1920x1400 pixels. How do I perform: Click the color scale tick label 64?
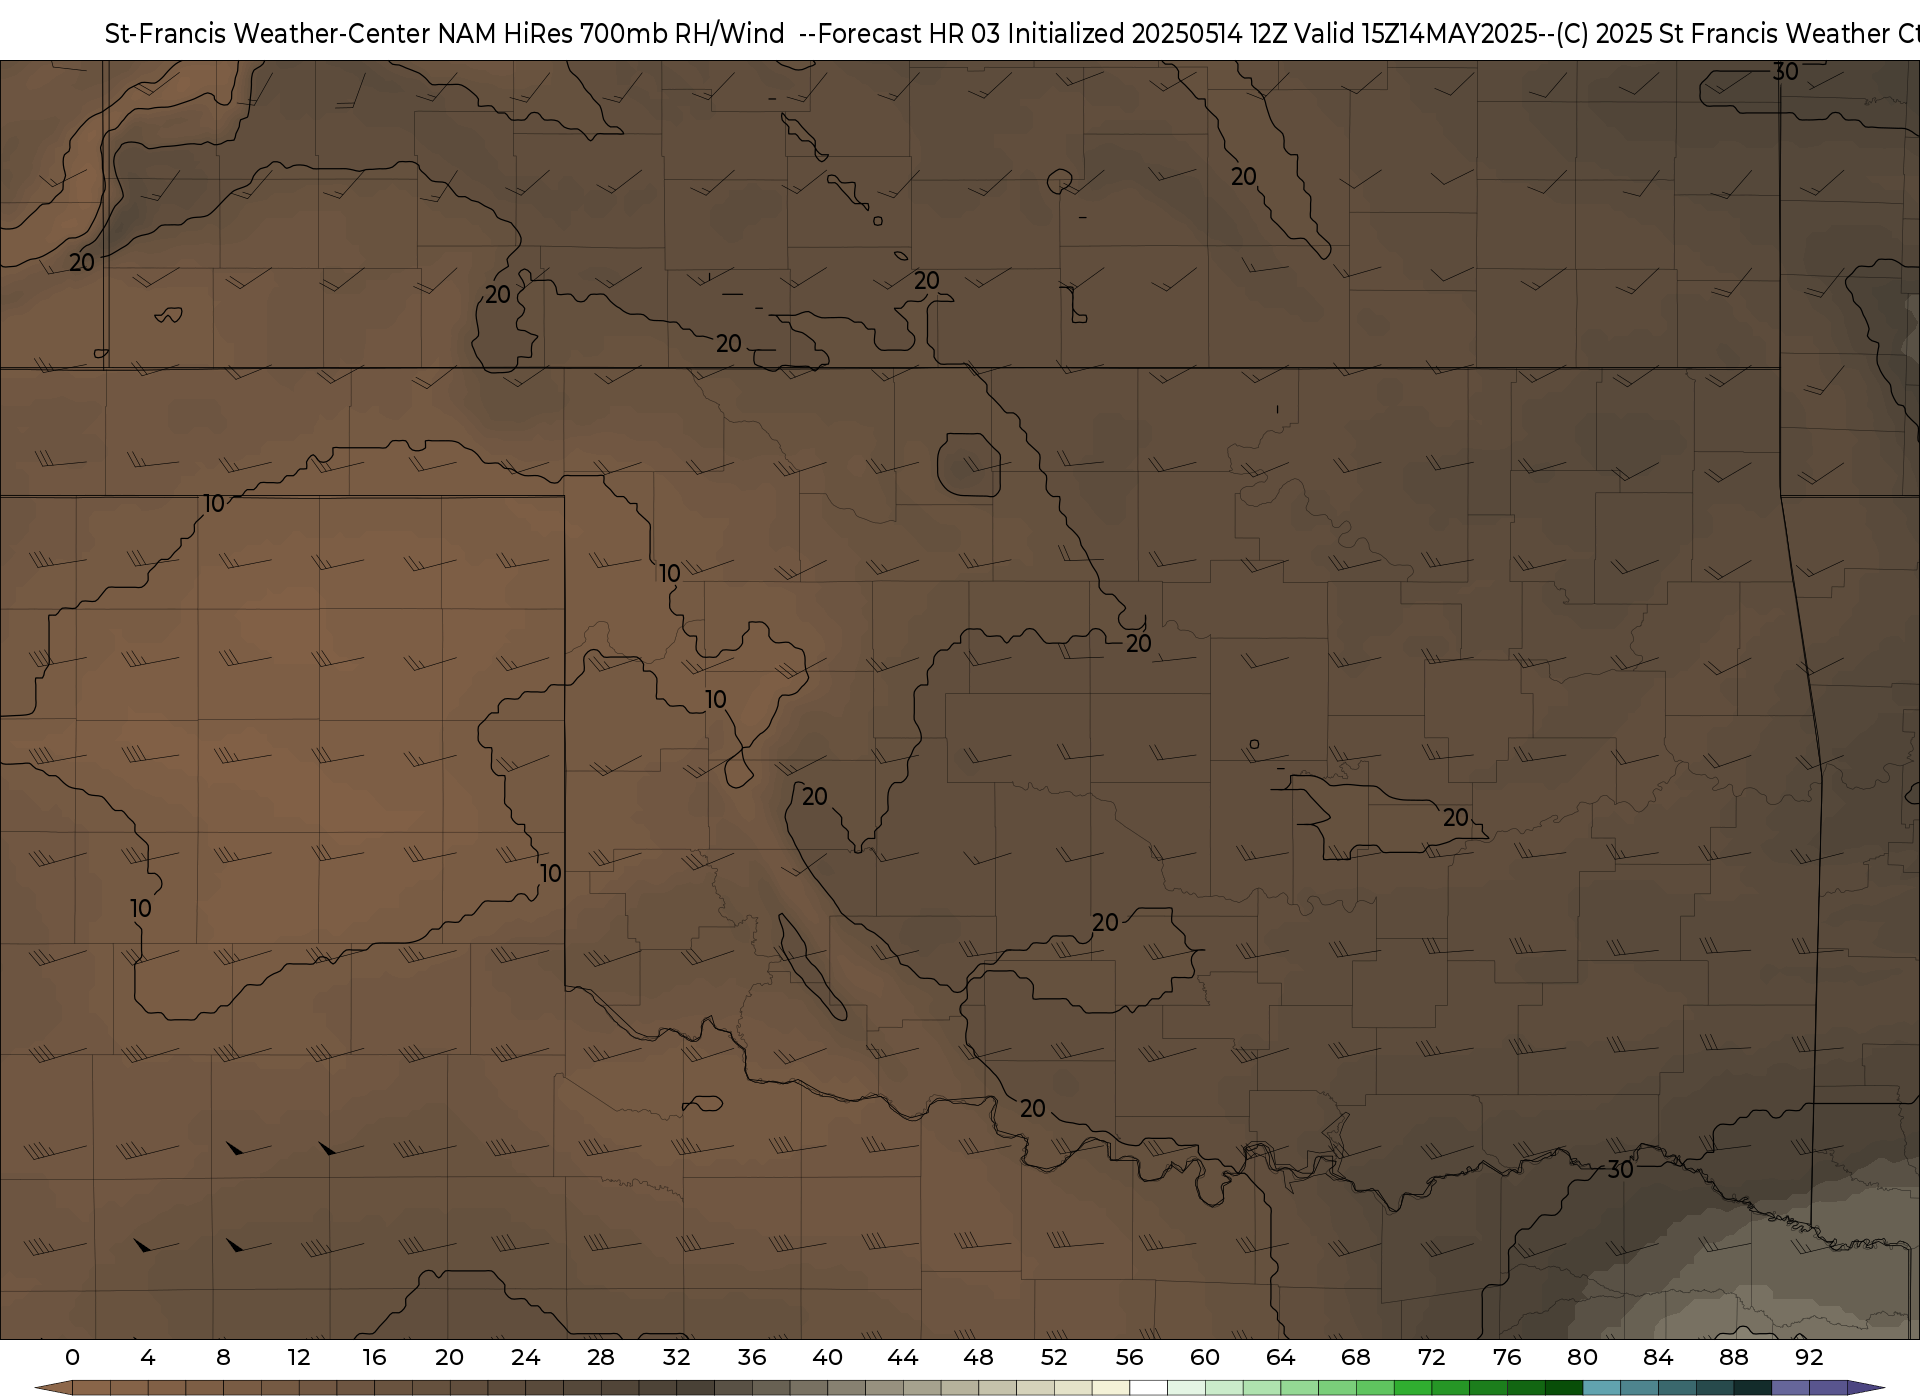click(x=1281, y=1357)
